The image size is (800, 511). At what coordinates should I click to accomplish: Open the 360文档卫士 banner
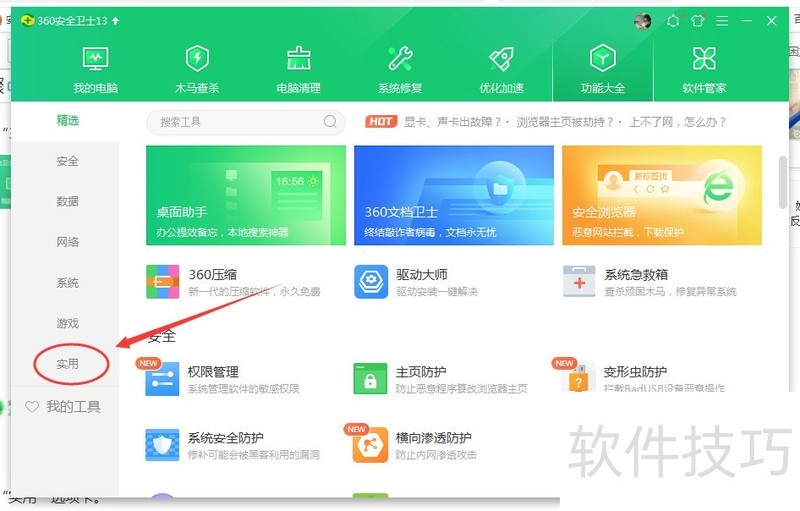coord(454,195)
